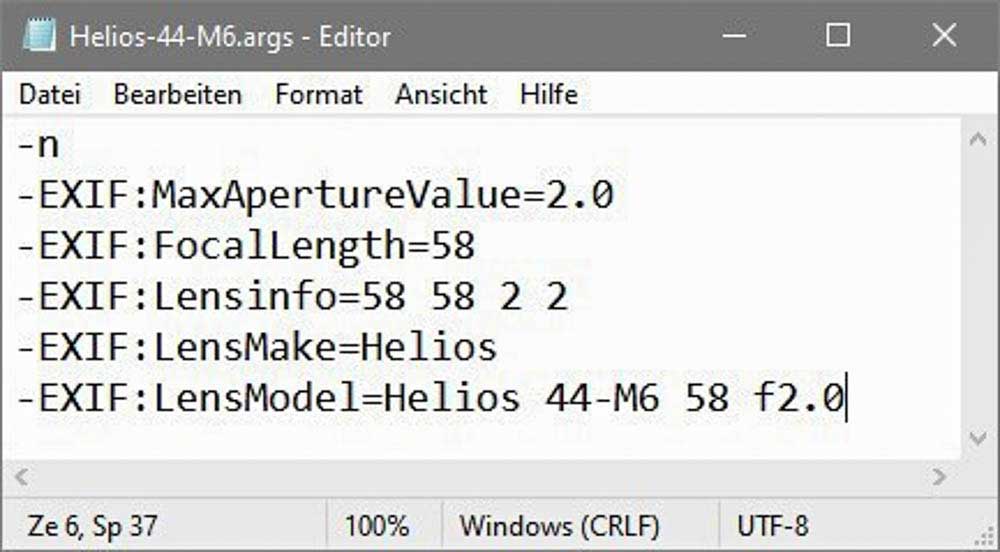The image size is (1000, 552).
Task: Click the Lensinfo=58 58 2 2 line
Action: click(292, 297)
